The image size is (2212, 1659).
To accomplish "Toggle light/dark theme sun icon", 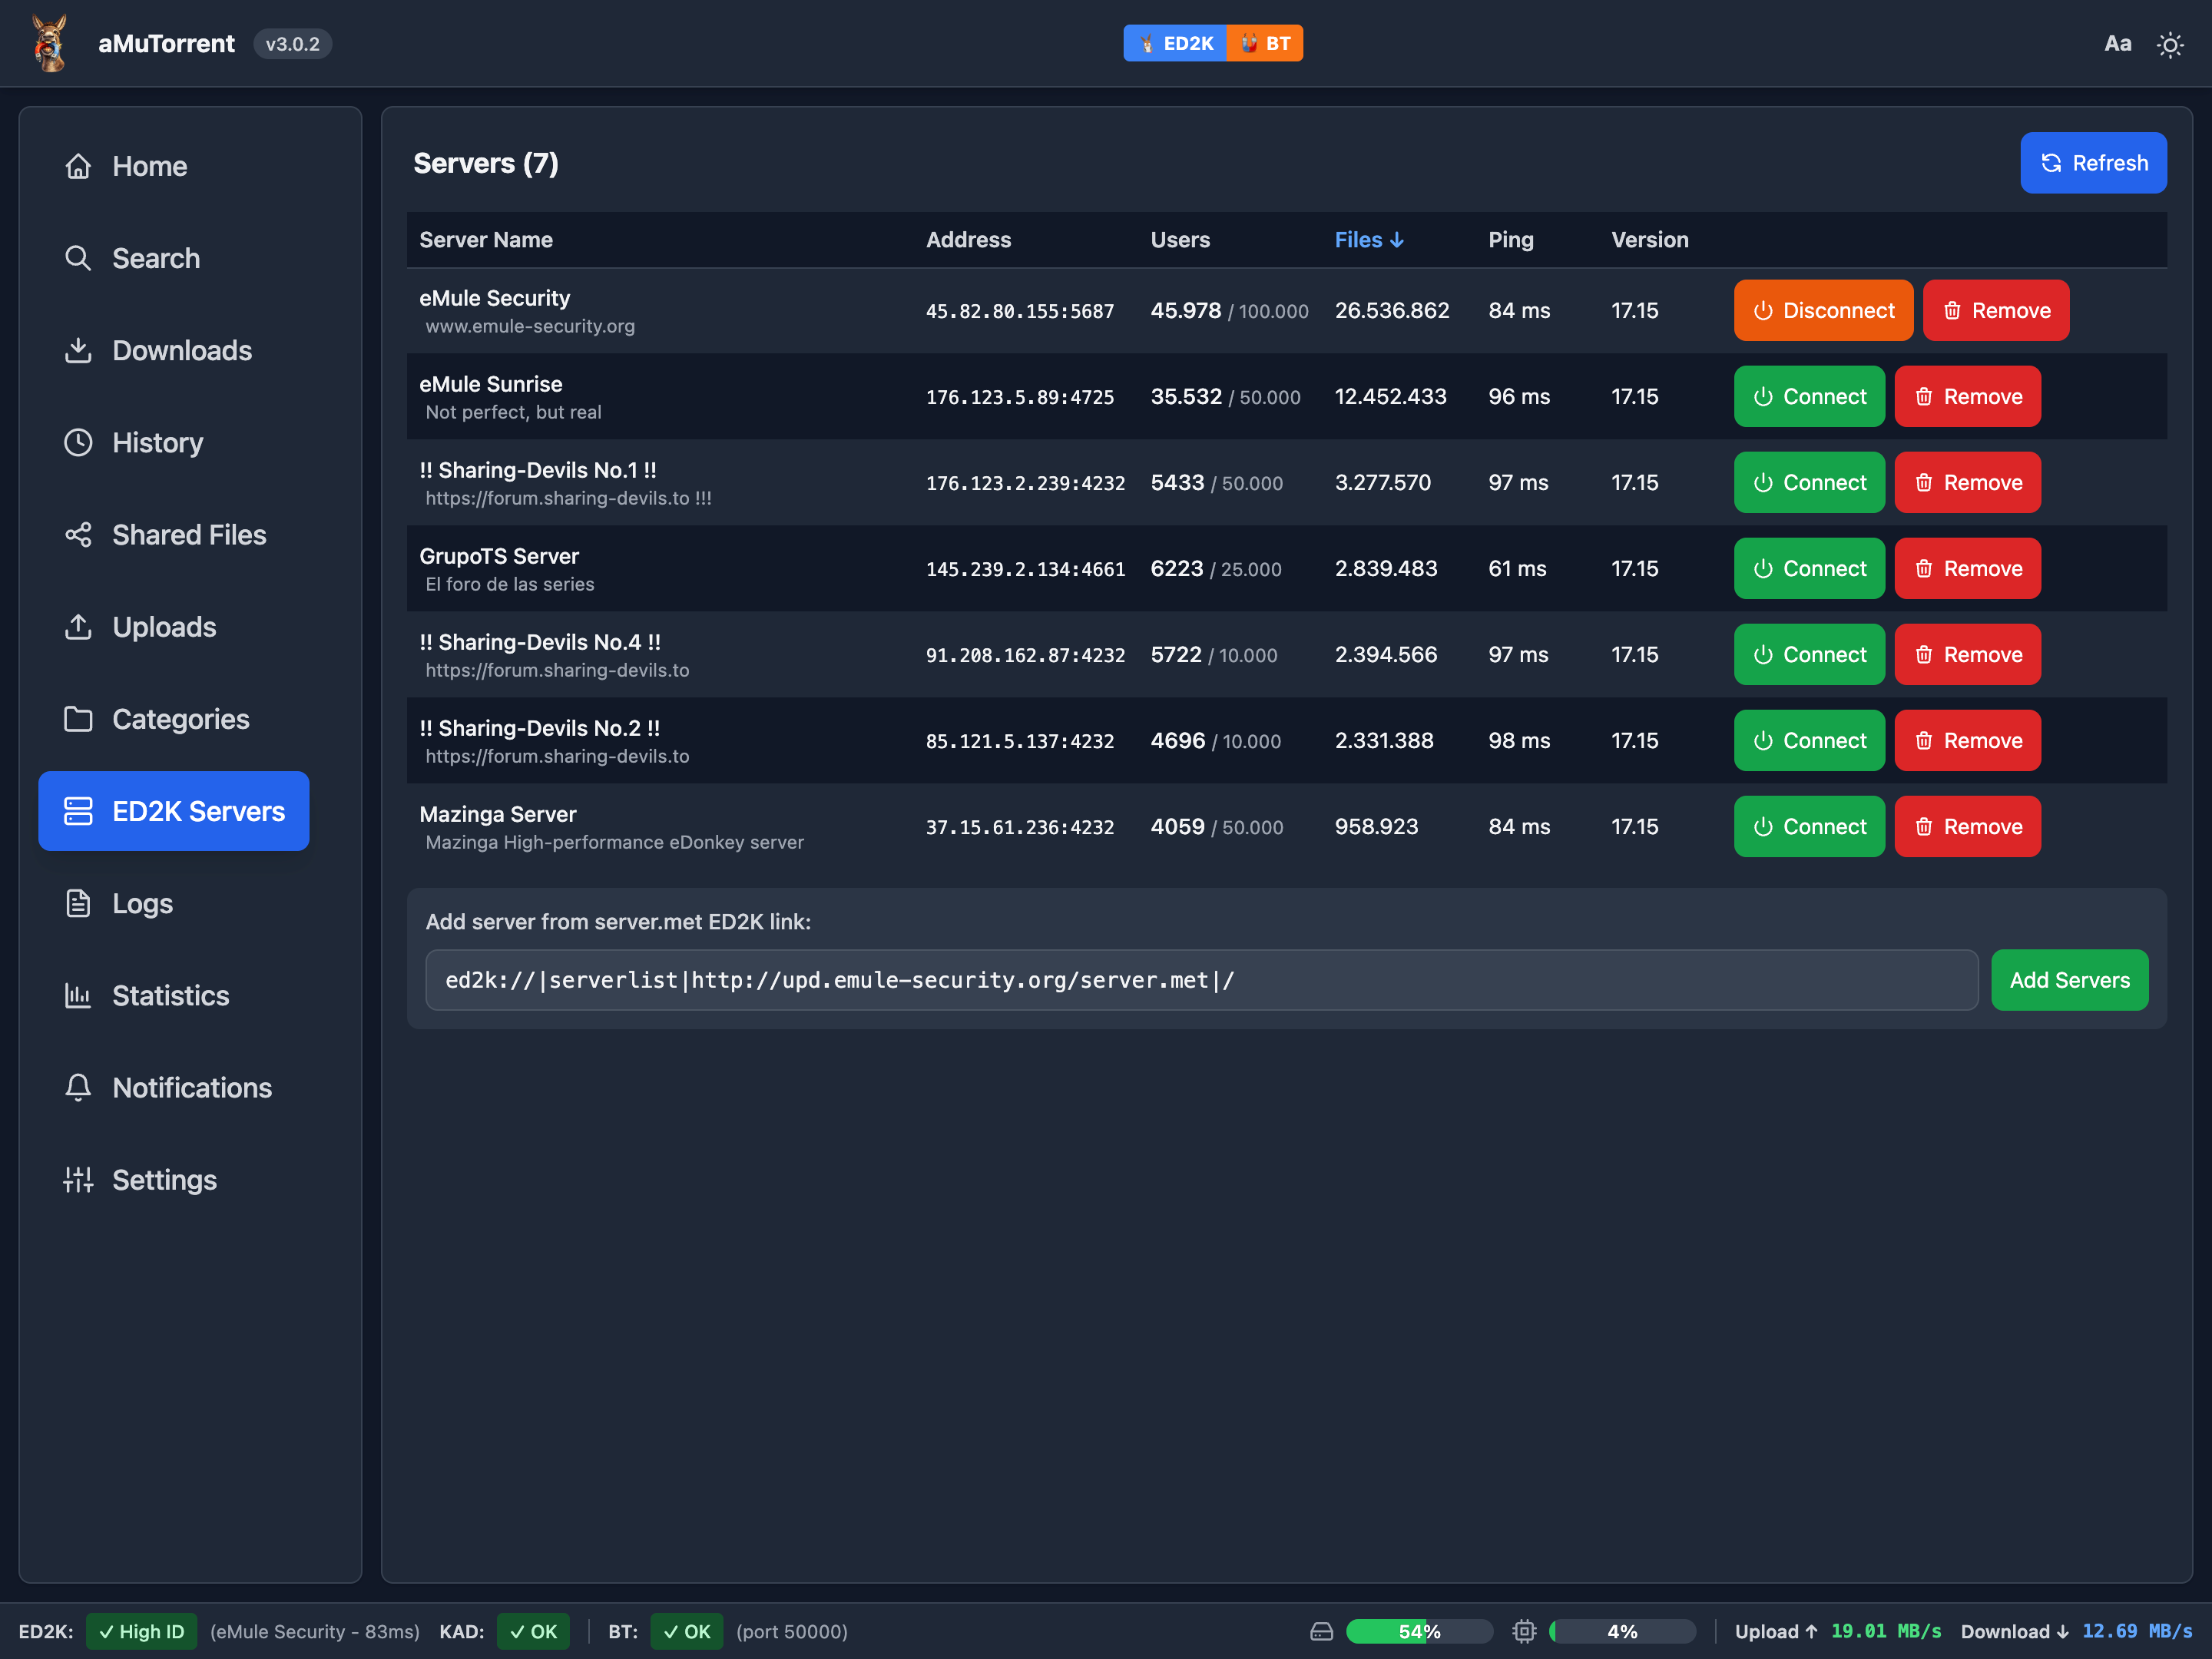I will [x=2169, y=45].
